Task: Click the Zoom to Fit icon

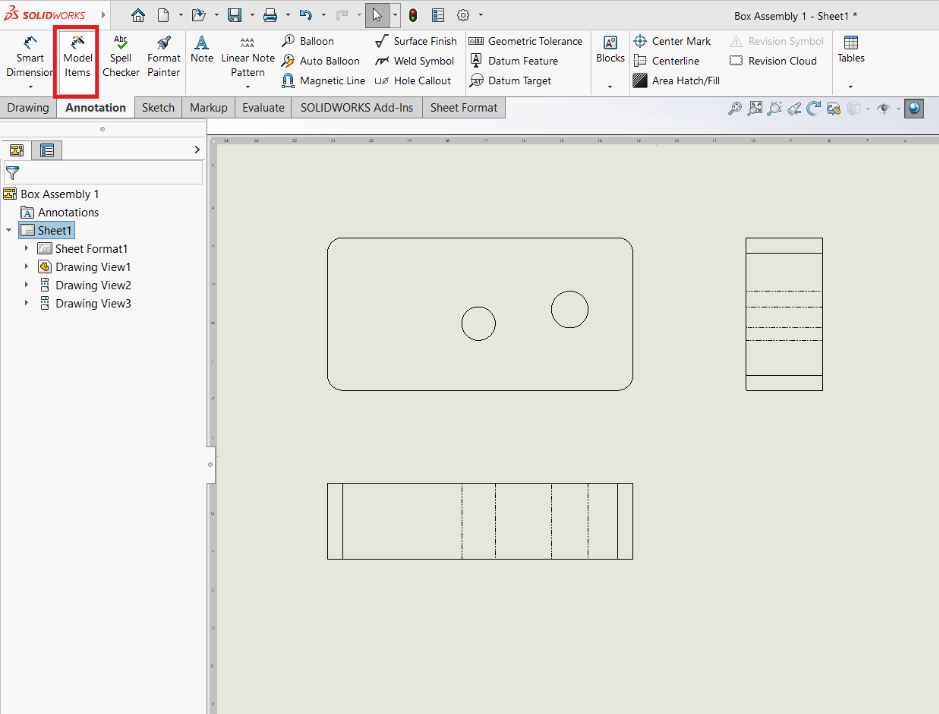Action: click(734, 108)
